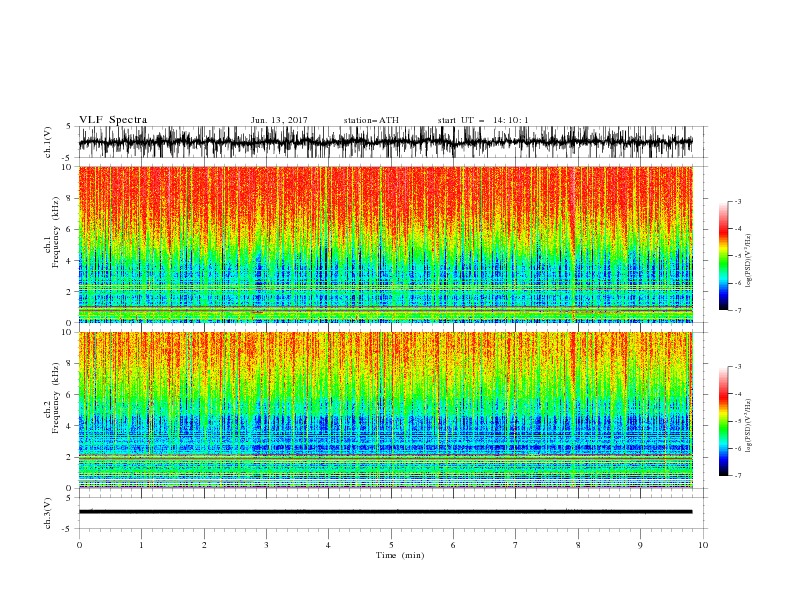
Task: Click the "-3" tick on ch.1 color bar
Action: [738, 201]
